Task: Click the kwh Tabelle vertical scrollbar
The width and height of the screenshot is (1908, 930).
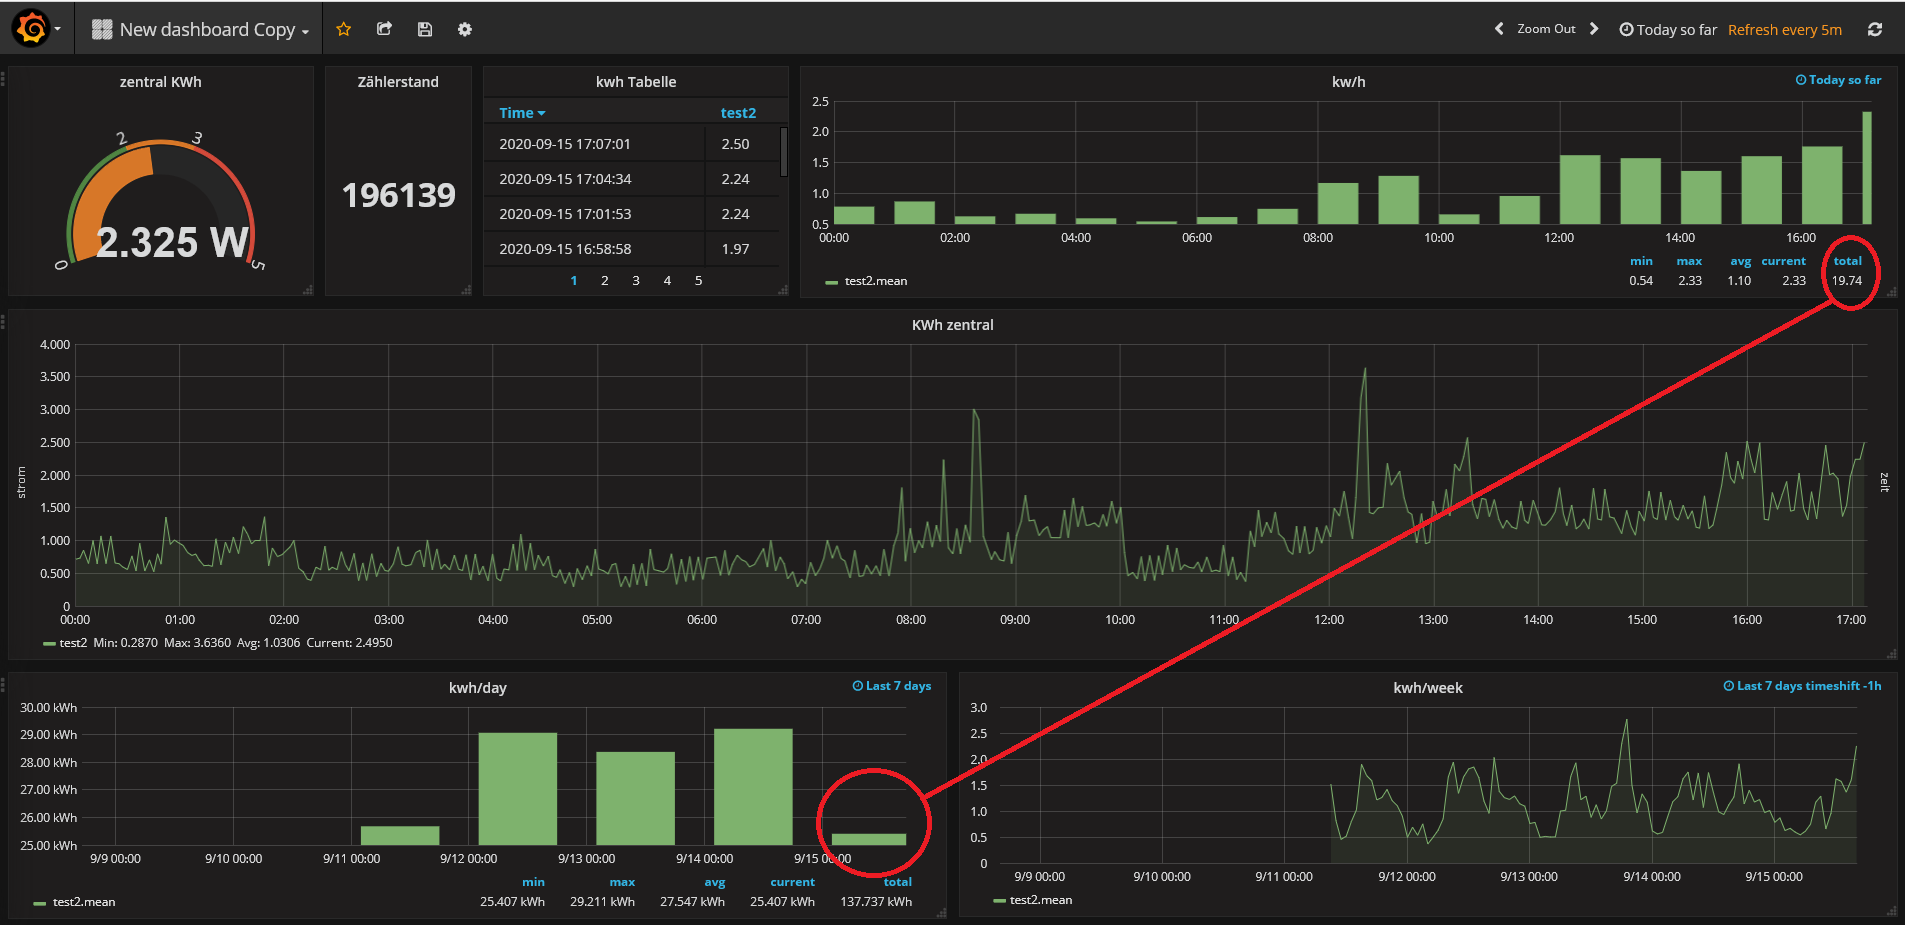Action: coord(784,152)
